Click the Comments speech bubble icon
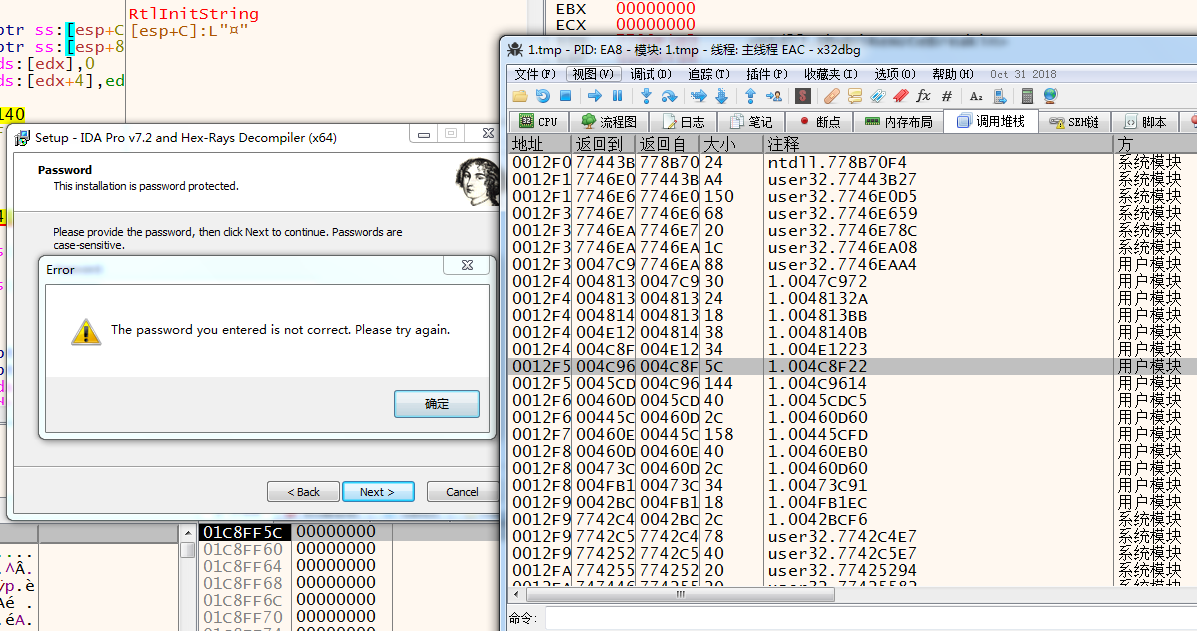This screenshot has width=1197, height=631. tap(854, 96)
